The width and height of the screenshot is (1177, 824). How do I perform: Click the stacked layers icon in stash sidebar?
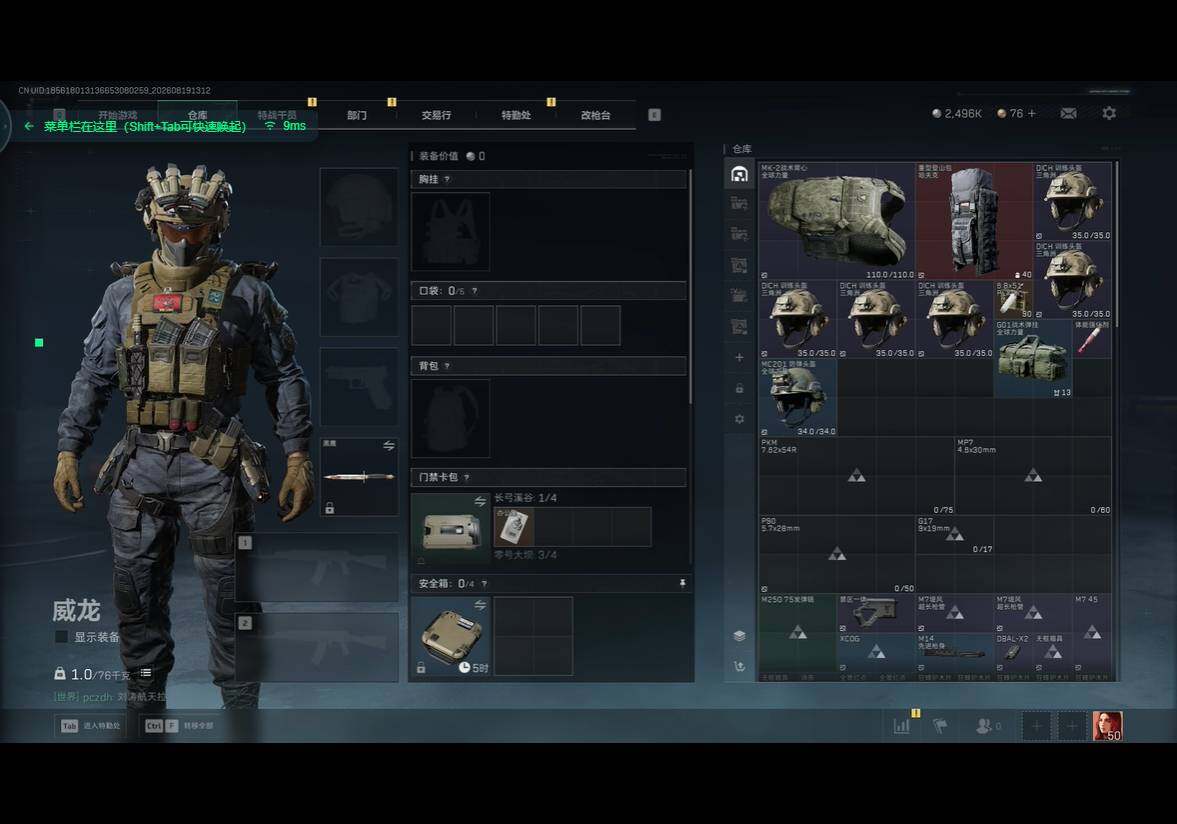point(739,636)
